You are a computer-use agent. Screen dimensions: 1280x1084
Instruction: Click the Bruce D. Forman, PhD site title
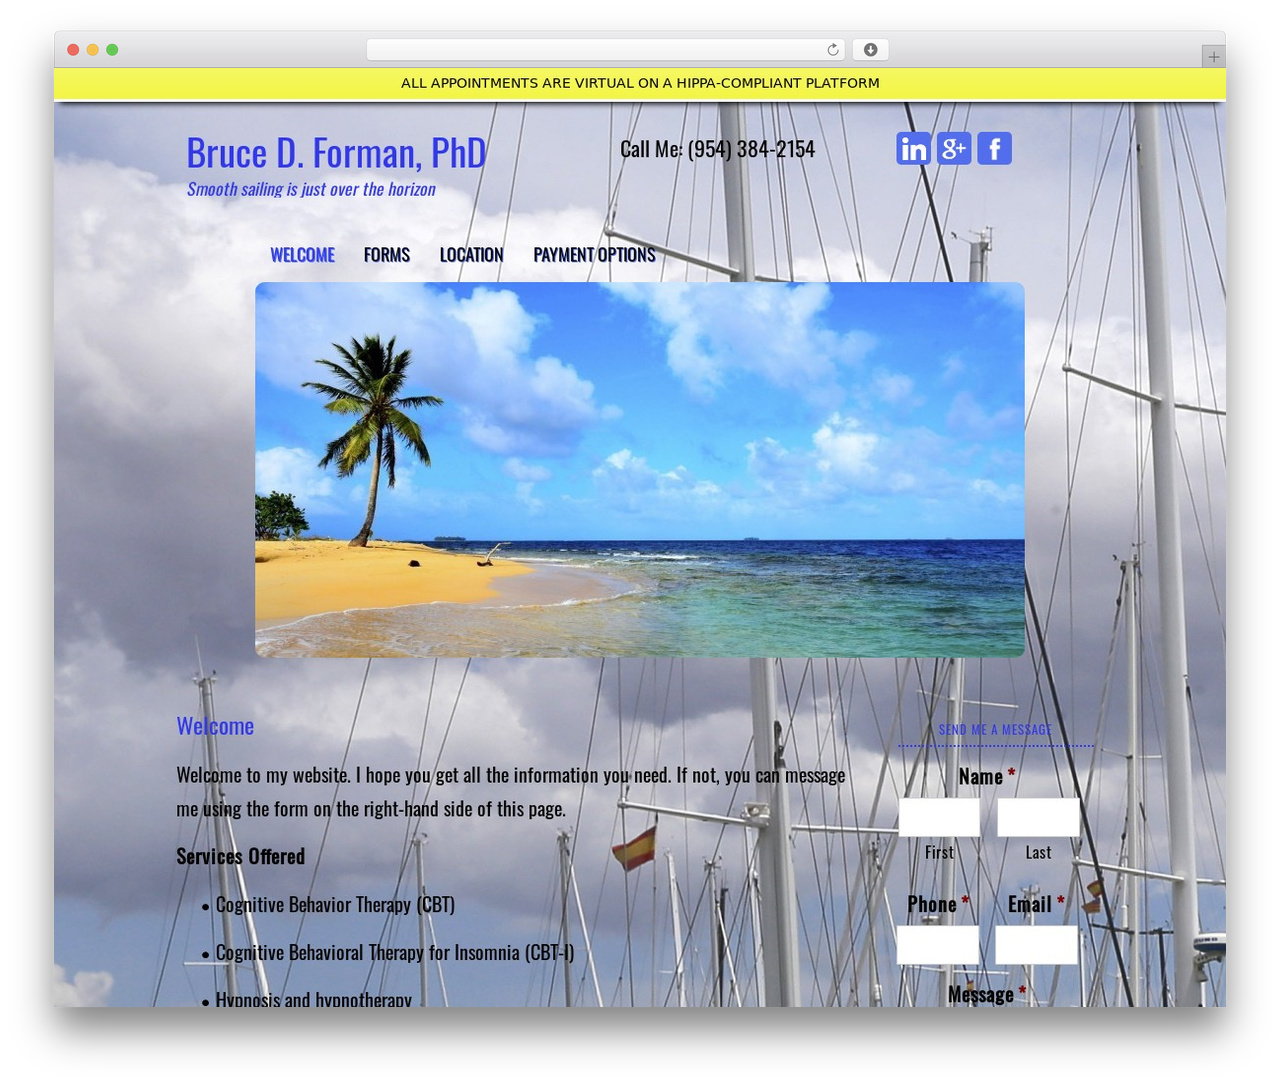[336, 153]
